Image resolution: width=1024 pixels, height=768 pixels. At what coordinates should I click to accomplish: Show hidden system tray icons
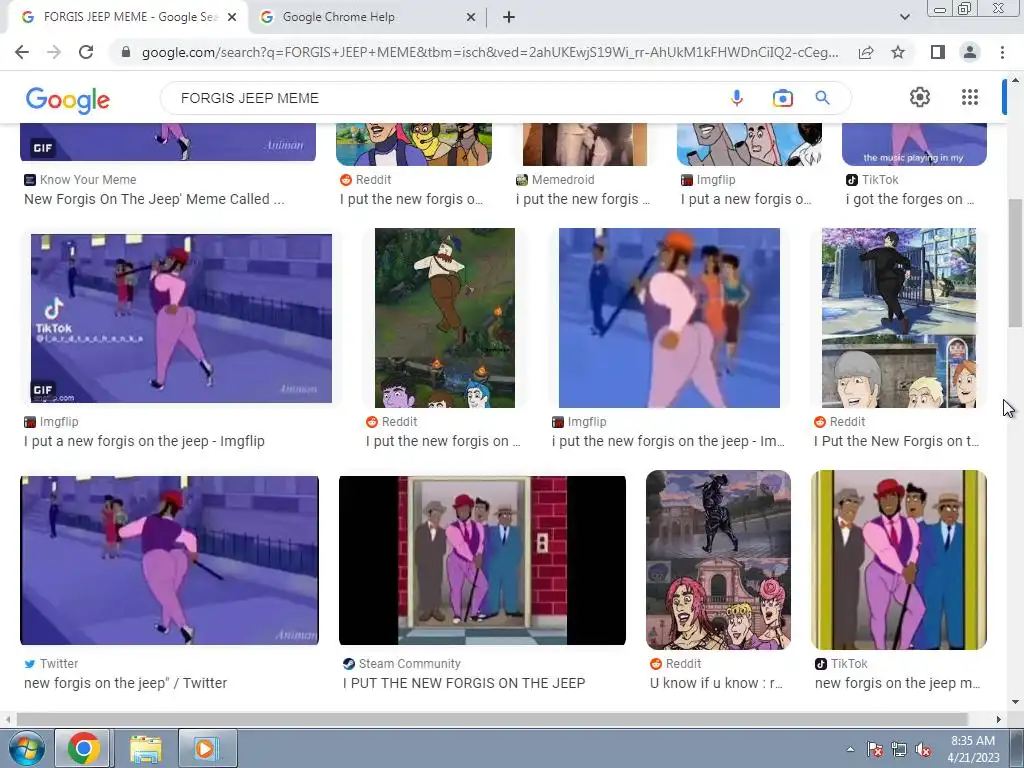point(850,749)
